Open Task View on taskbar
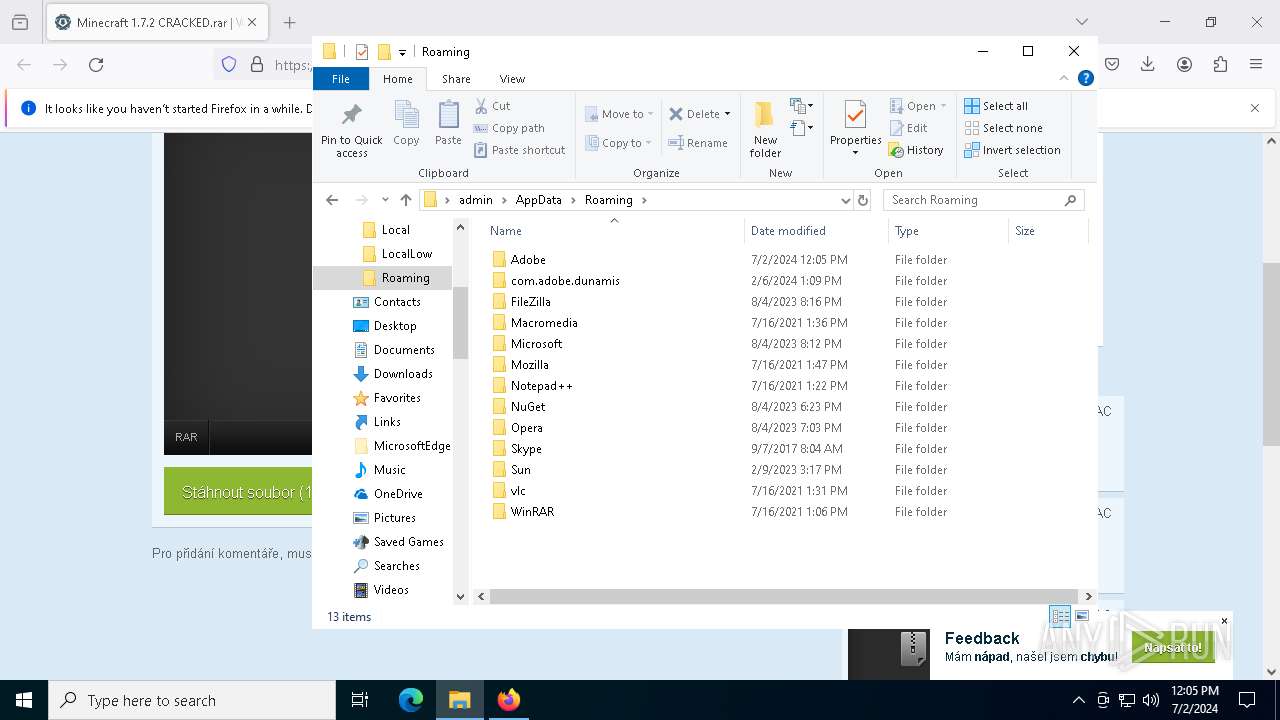The height and width of the screenshot is (720, 1280). point(360,700)
